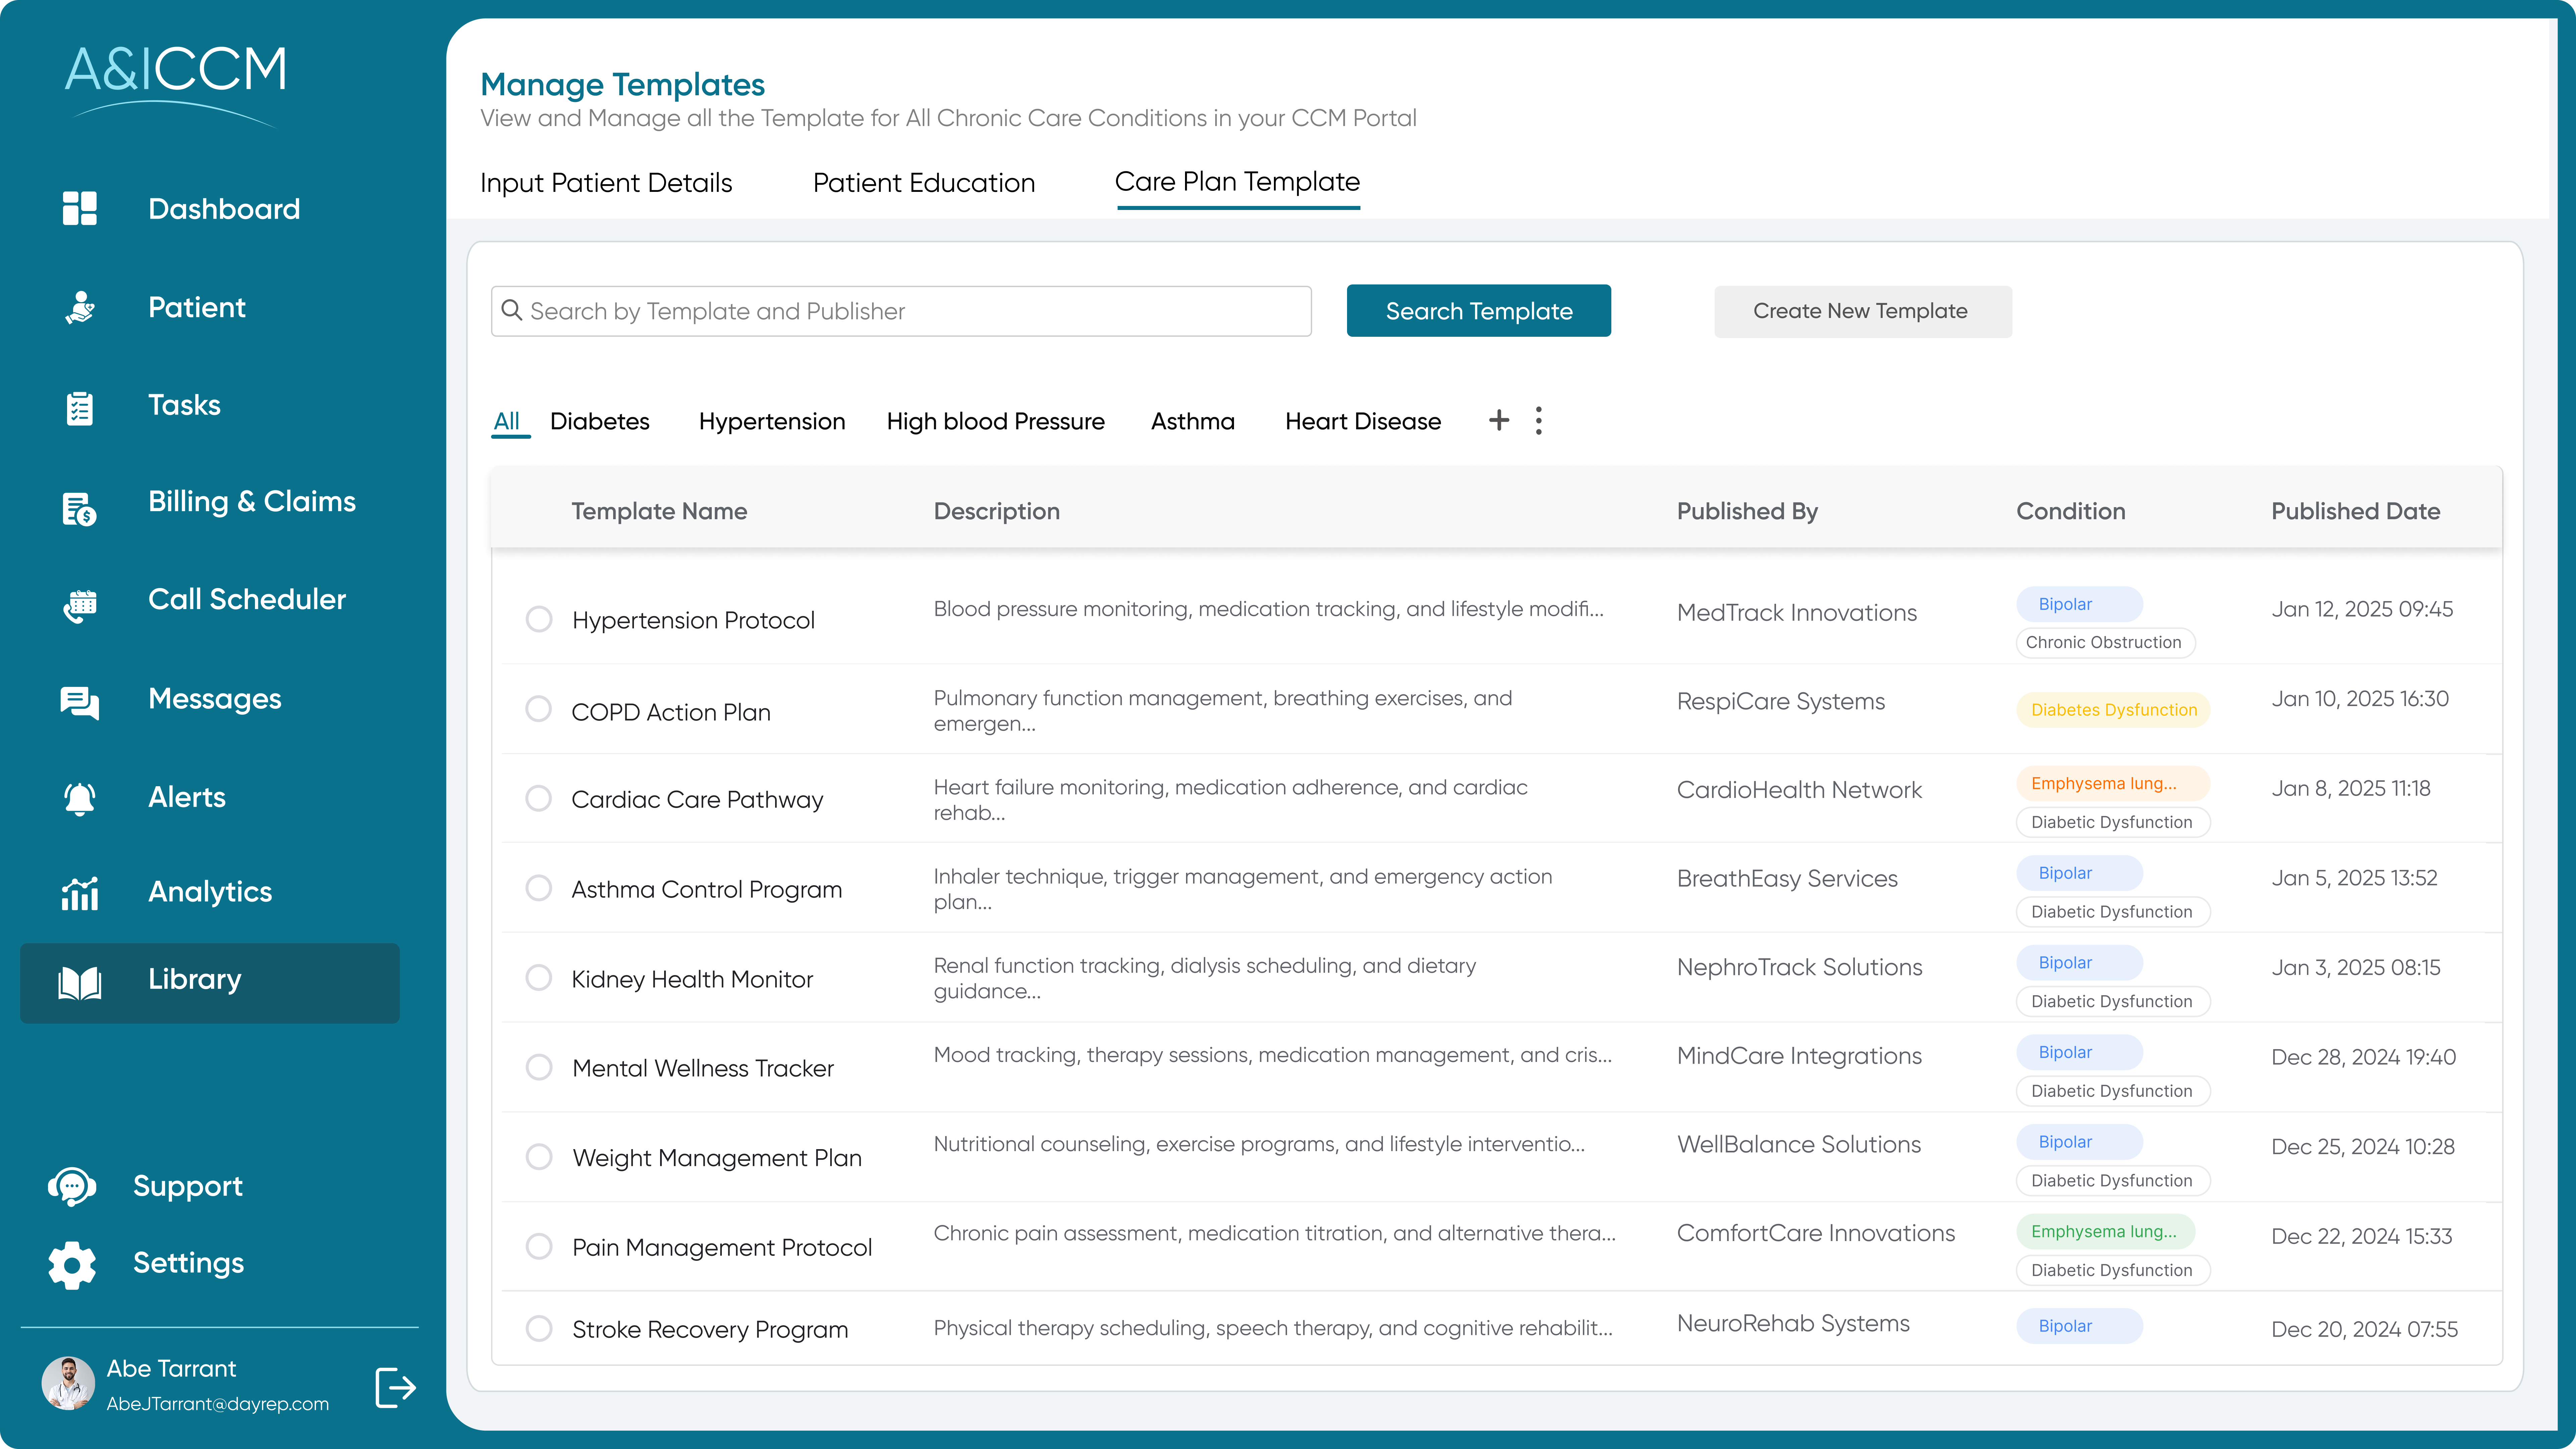Filter templates by the Asthma tab

click(1193, 421)
